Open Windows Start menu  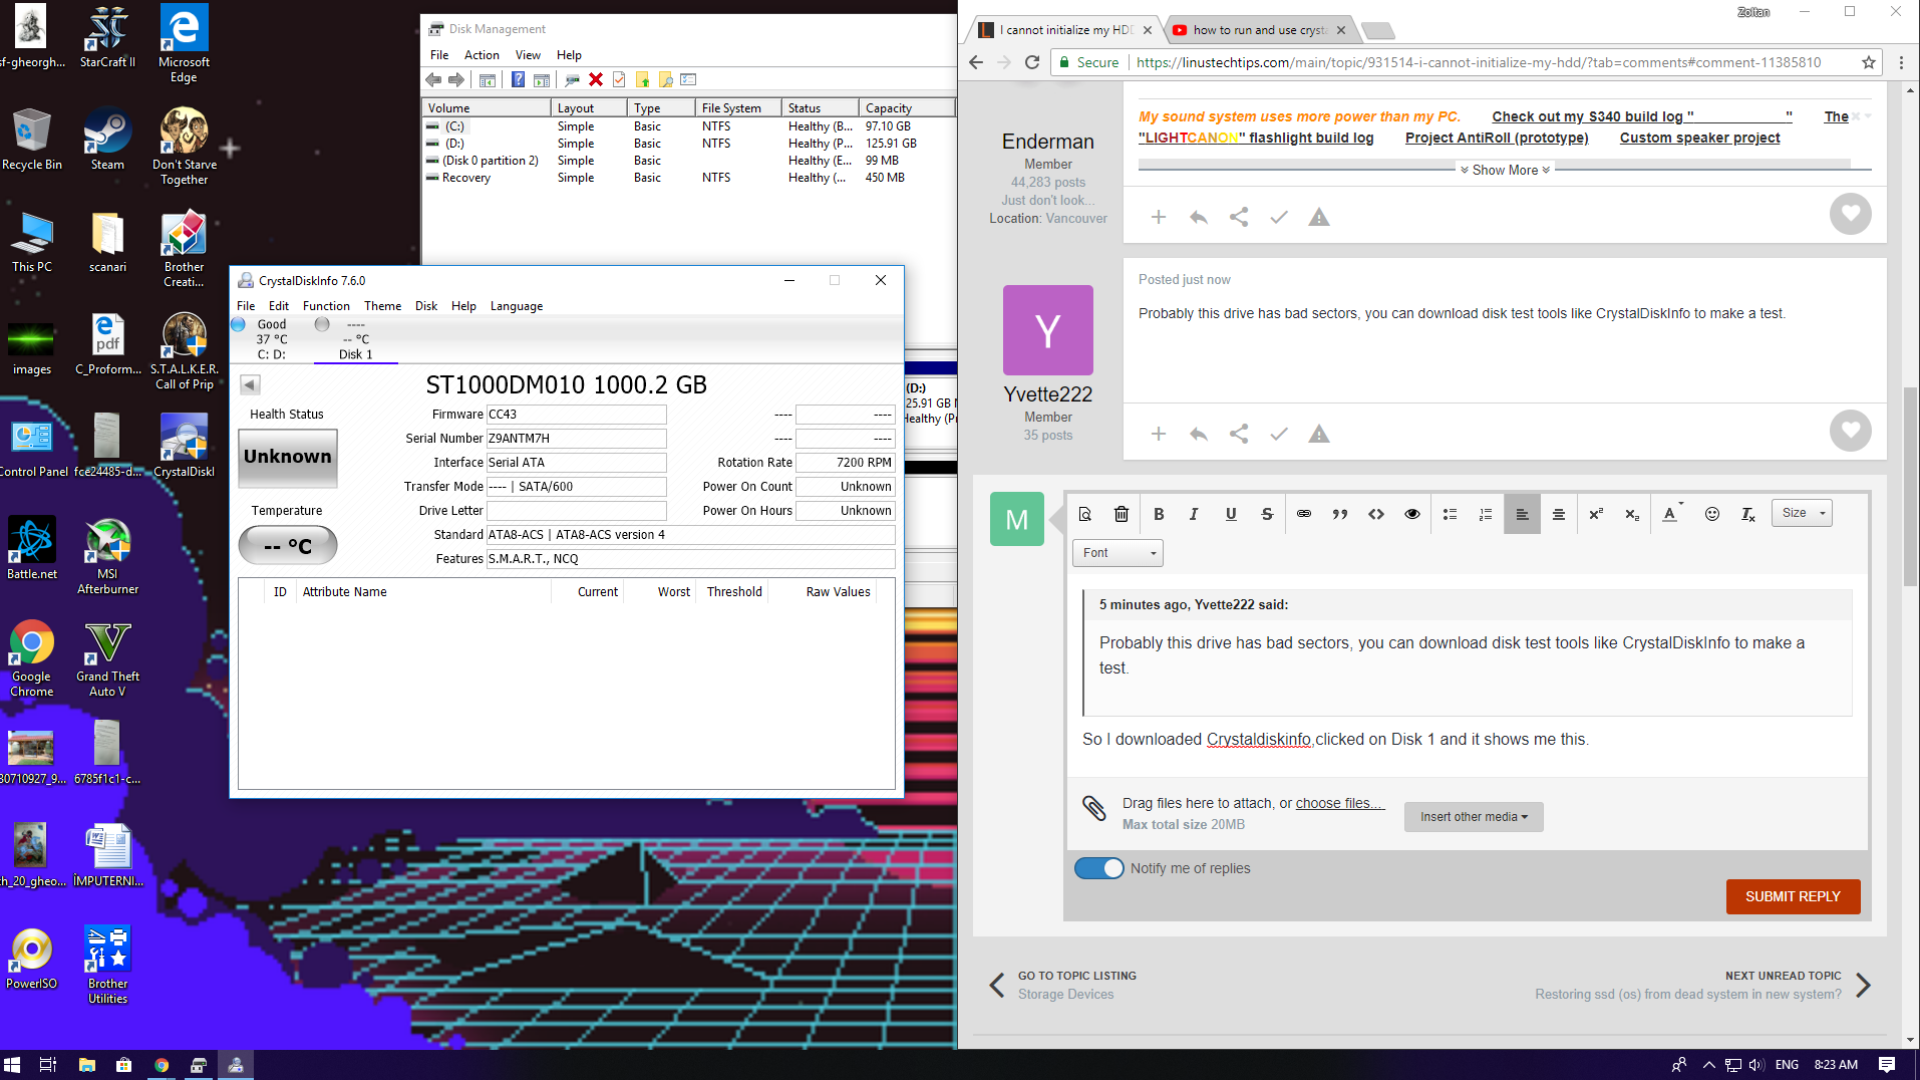tap(12, 1065)
